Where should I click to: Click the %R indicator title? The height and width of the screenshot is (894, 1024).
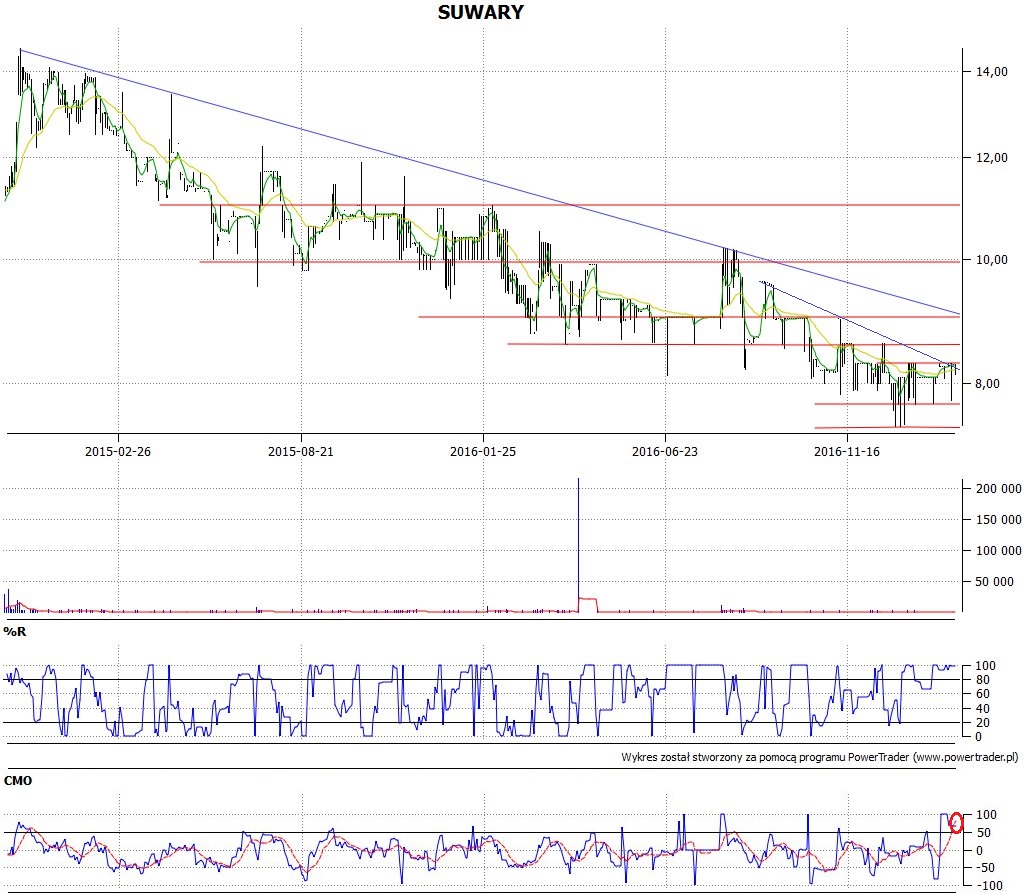(15, 631)
